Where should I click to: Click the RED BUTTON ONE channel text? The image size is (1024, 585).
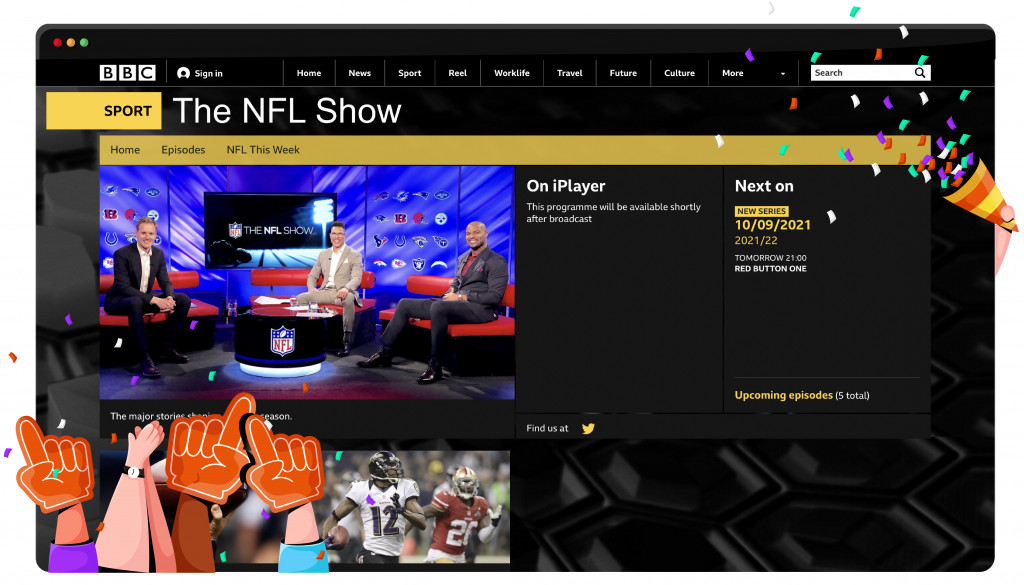pos(771,268)
